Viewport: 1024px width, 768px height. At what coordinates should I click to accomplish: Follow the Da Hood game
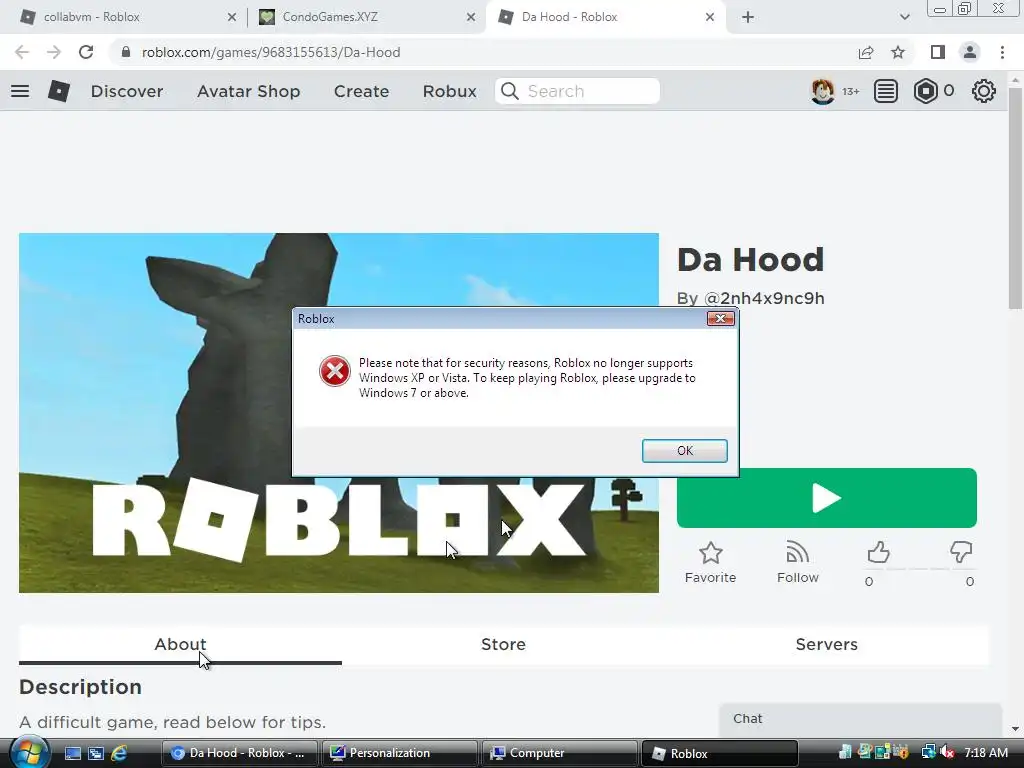pyautogui.click(x=797, y=562)
